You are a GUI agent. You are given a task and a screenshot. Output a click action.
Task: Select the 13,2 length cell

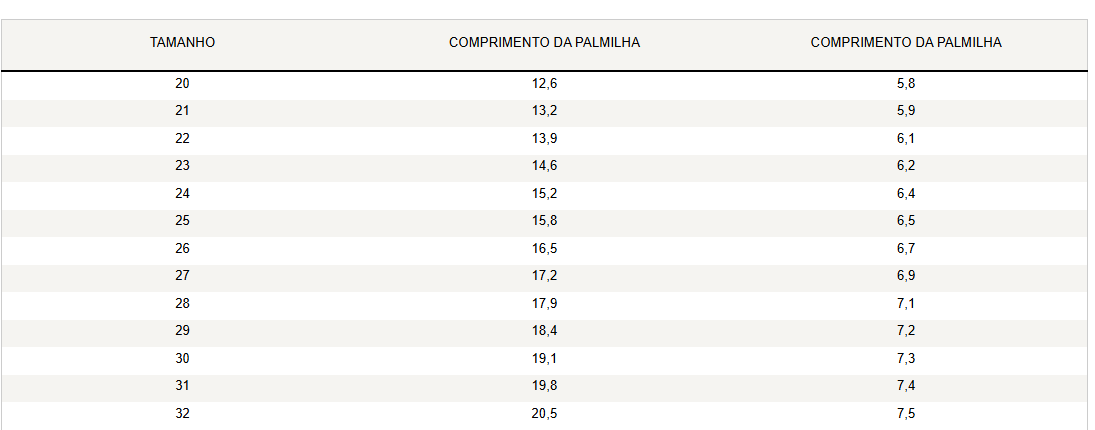tap(544, 111)
